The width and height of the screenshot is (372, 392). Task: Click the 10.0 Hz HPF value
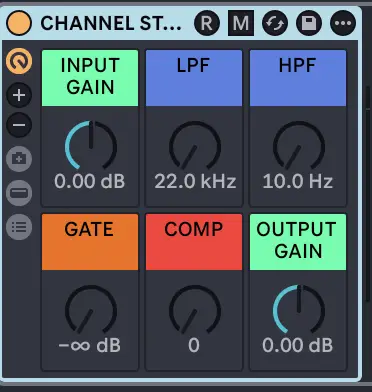tap(298, 182)
